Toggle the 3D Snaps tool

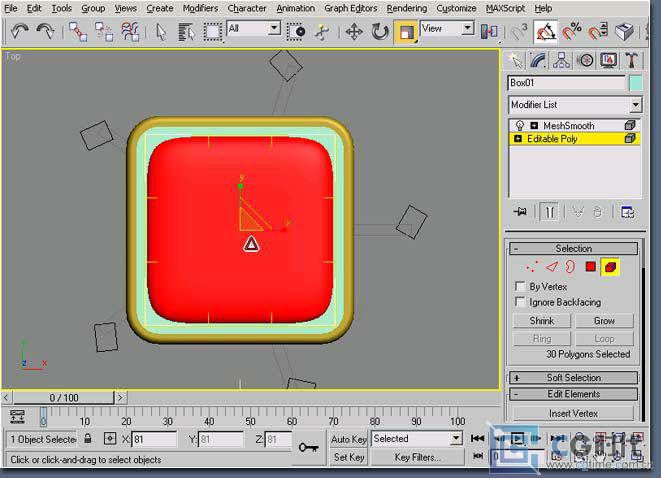point(519,32)
